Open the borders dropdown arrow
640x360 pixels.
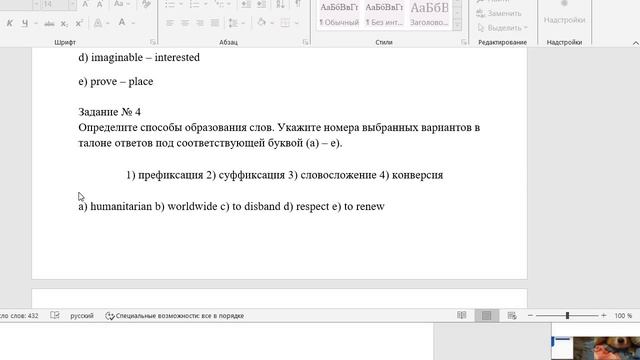click(x=296, y=23)
